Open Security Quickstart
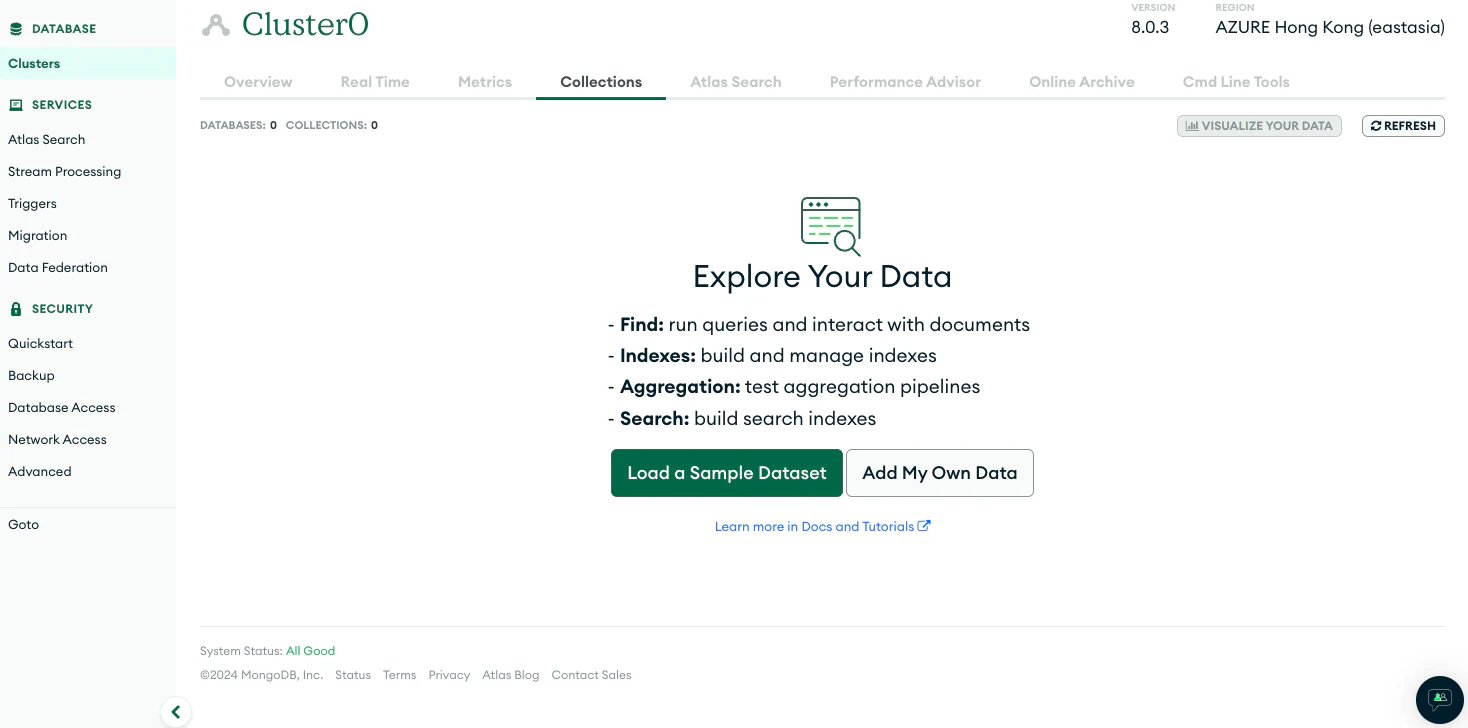Image resolution: width=1468 pixels, height=728 pixels. click(41, 344)
